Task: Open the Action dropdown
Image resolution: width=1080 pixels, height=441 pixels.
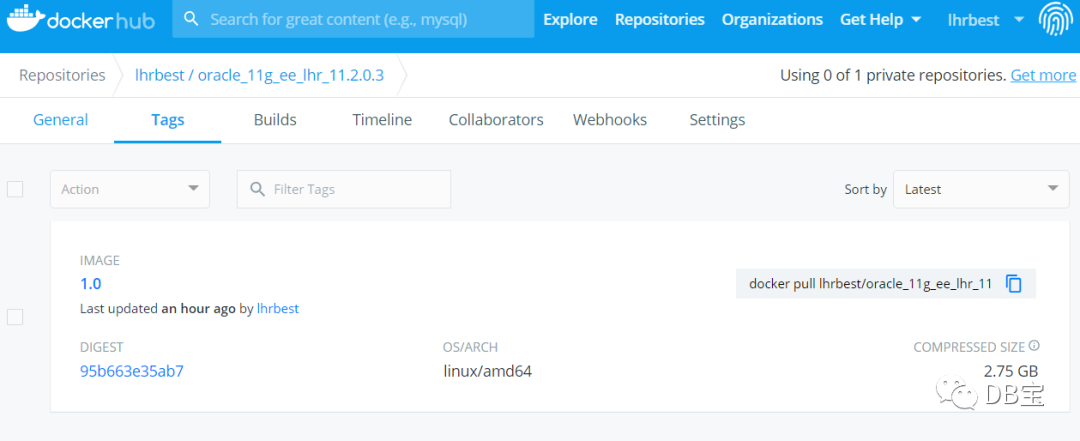Action: (x=129, y=189)
